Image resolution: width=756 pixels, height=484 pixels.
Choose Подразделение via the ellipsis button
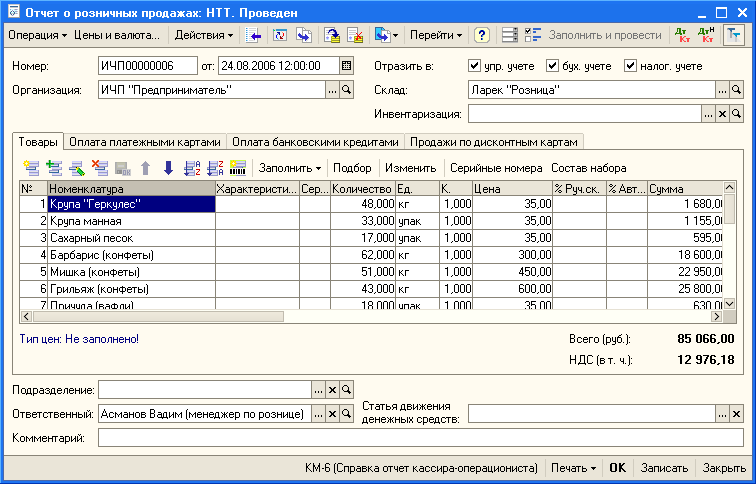tap(318, 390)
